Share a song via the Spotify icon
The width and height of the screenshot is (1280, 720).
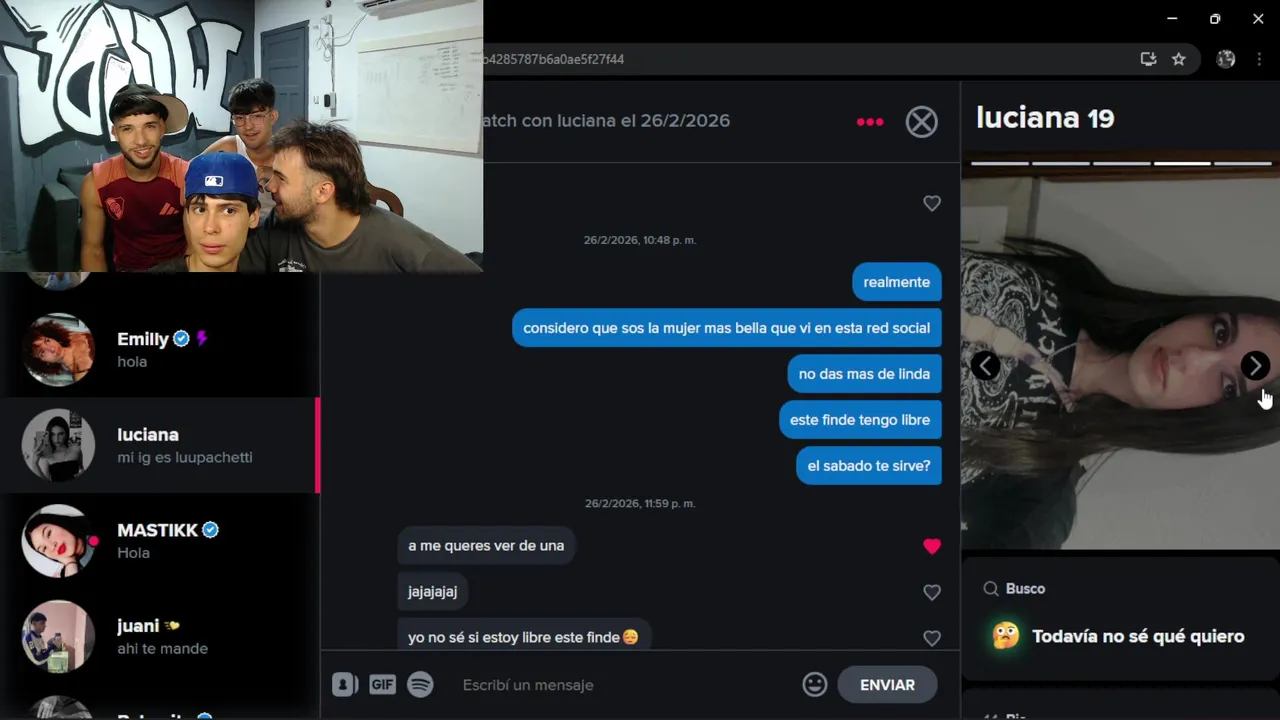pos(420,685)
